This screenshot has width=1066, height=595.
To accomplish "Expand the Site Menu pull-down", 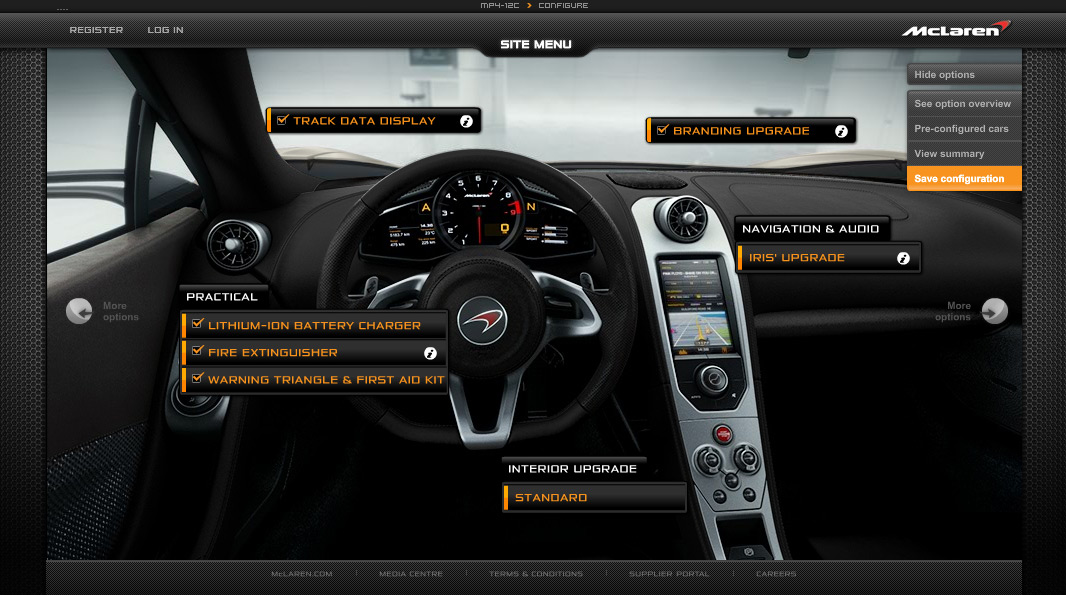I will [x=536, y=45].
